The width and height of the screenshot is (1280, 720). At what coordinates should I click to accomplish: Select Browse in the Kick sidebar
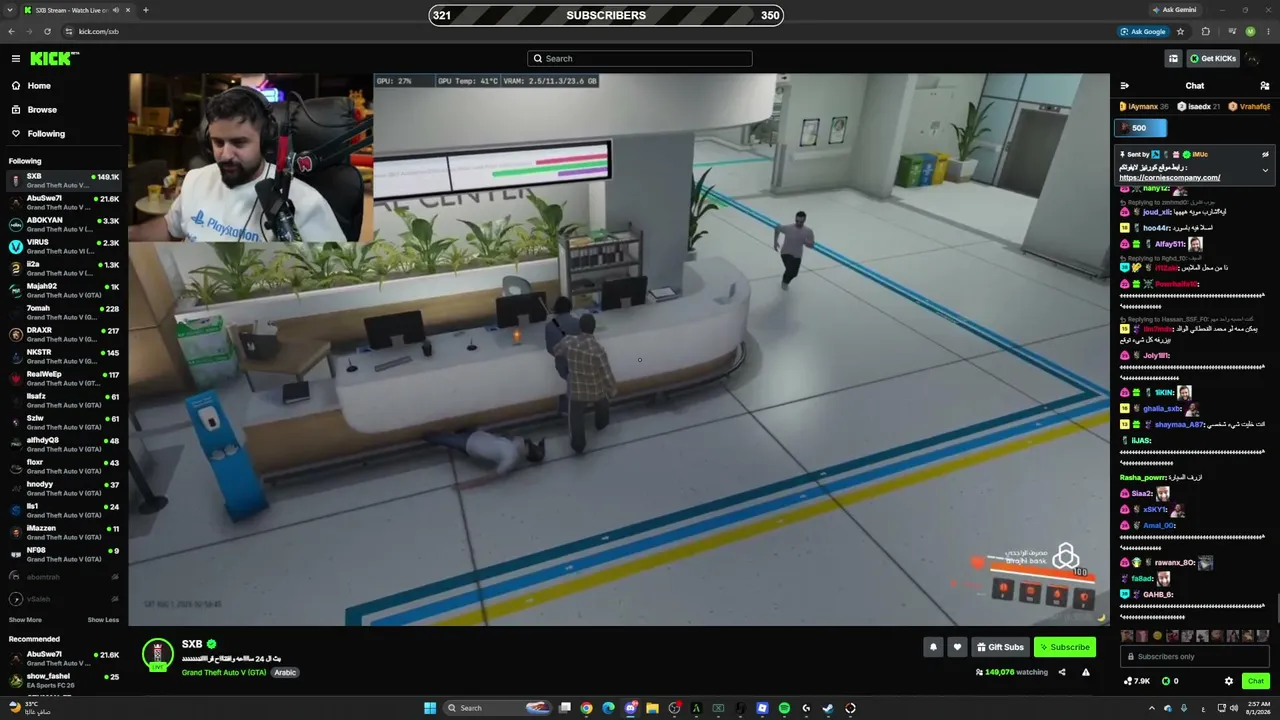tap(64, 110)
